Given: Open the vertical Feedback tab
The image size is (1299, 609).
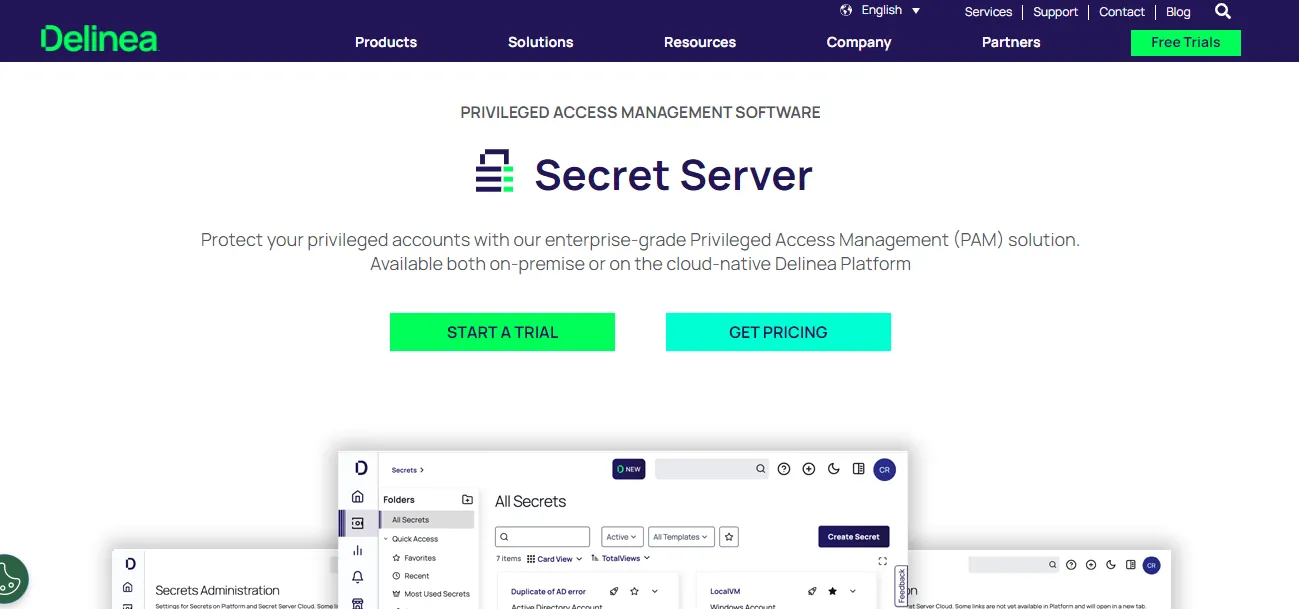Looking at the screenshot, I should pyautogui.click(x=901, y=586).
